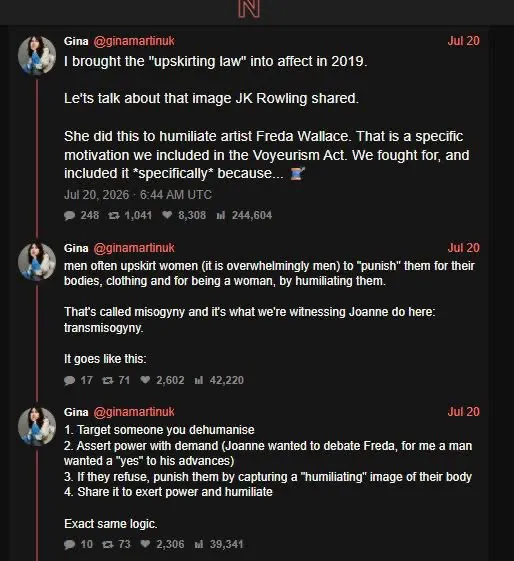Open the avatar on the second tweet

[37, 262]
